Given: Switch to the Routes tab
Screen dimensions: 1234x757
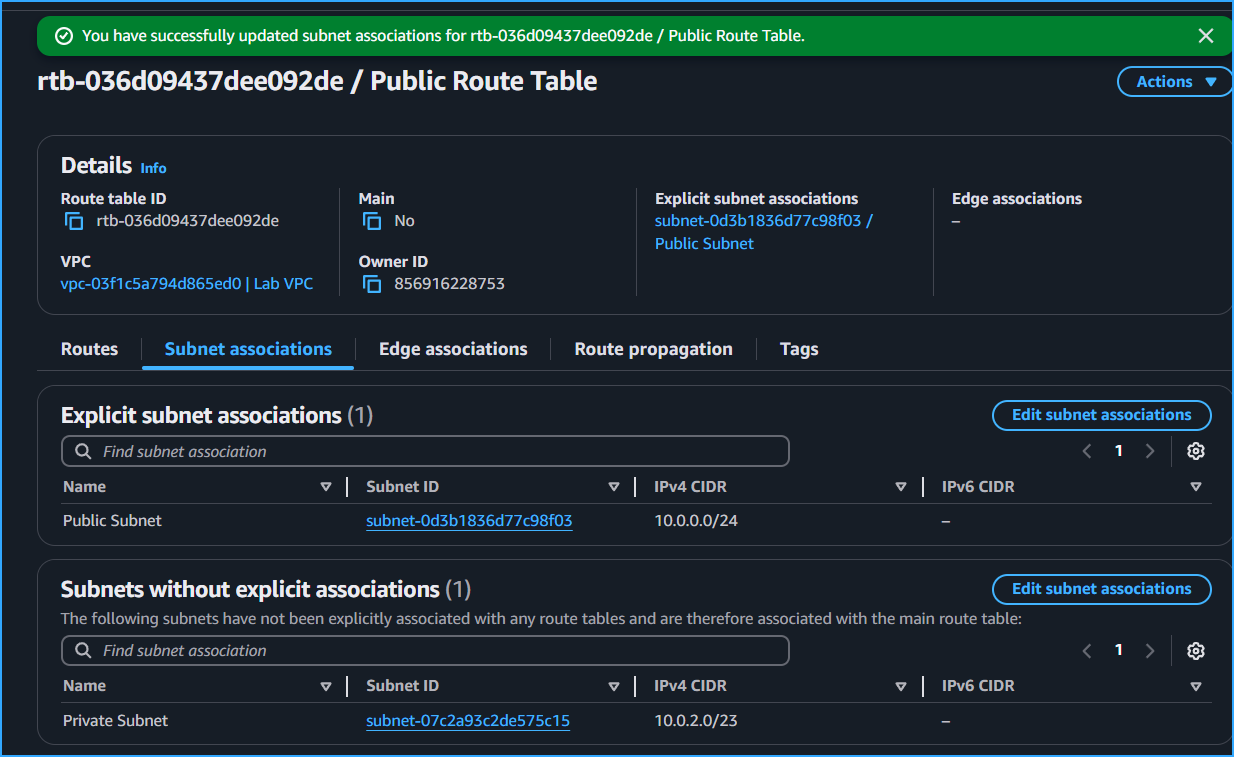Looking at the screenshot, I should [x=89, y=349].
